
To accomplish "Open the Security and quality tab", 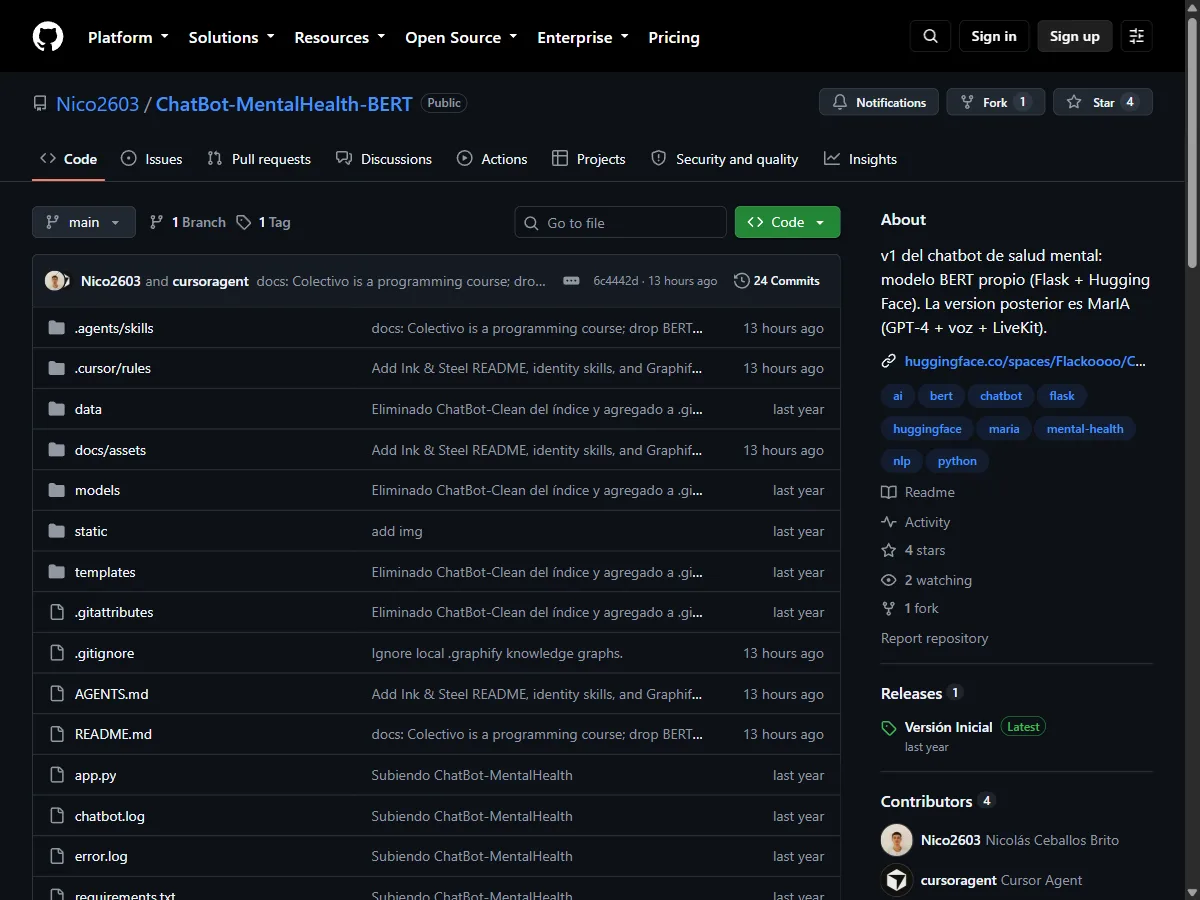I will coord(725,159).
